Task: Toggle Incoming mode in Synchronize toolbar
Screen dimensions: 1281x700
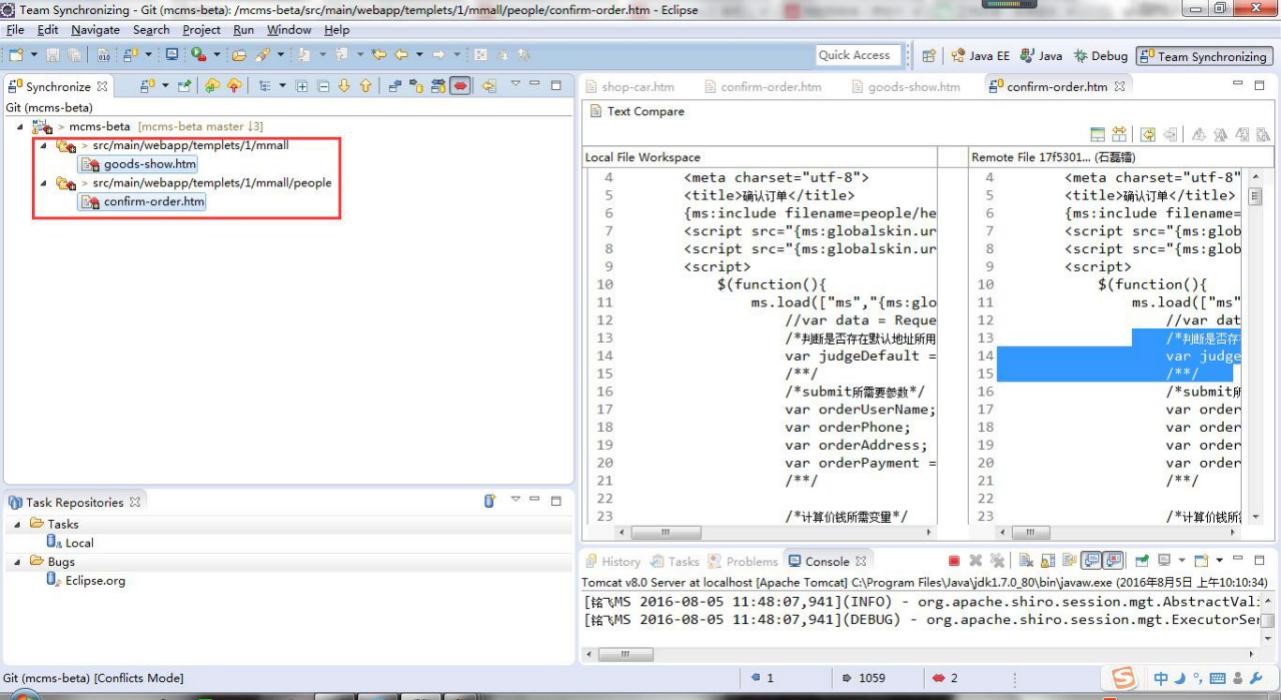Action: click(x=395, y=86)
